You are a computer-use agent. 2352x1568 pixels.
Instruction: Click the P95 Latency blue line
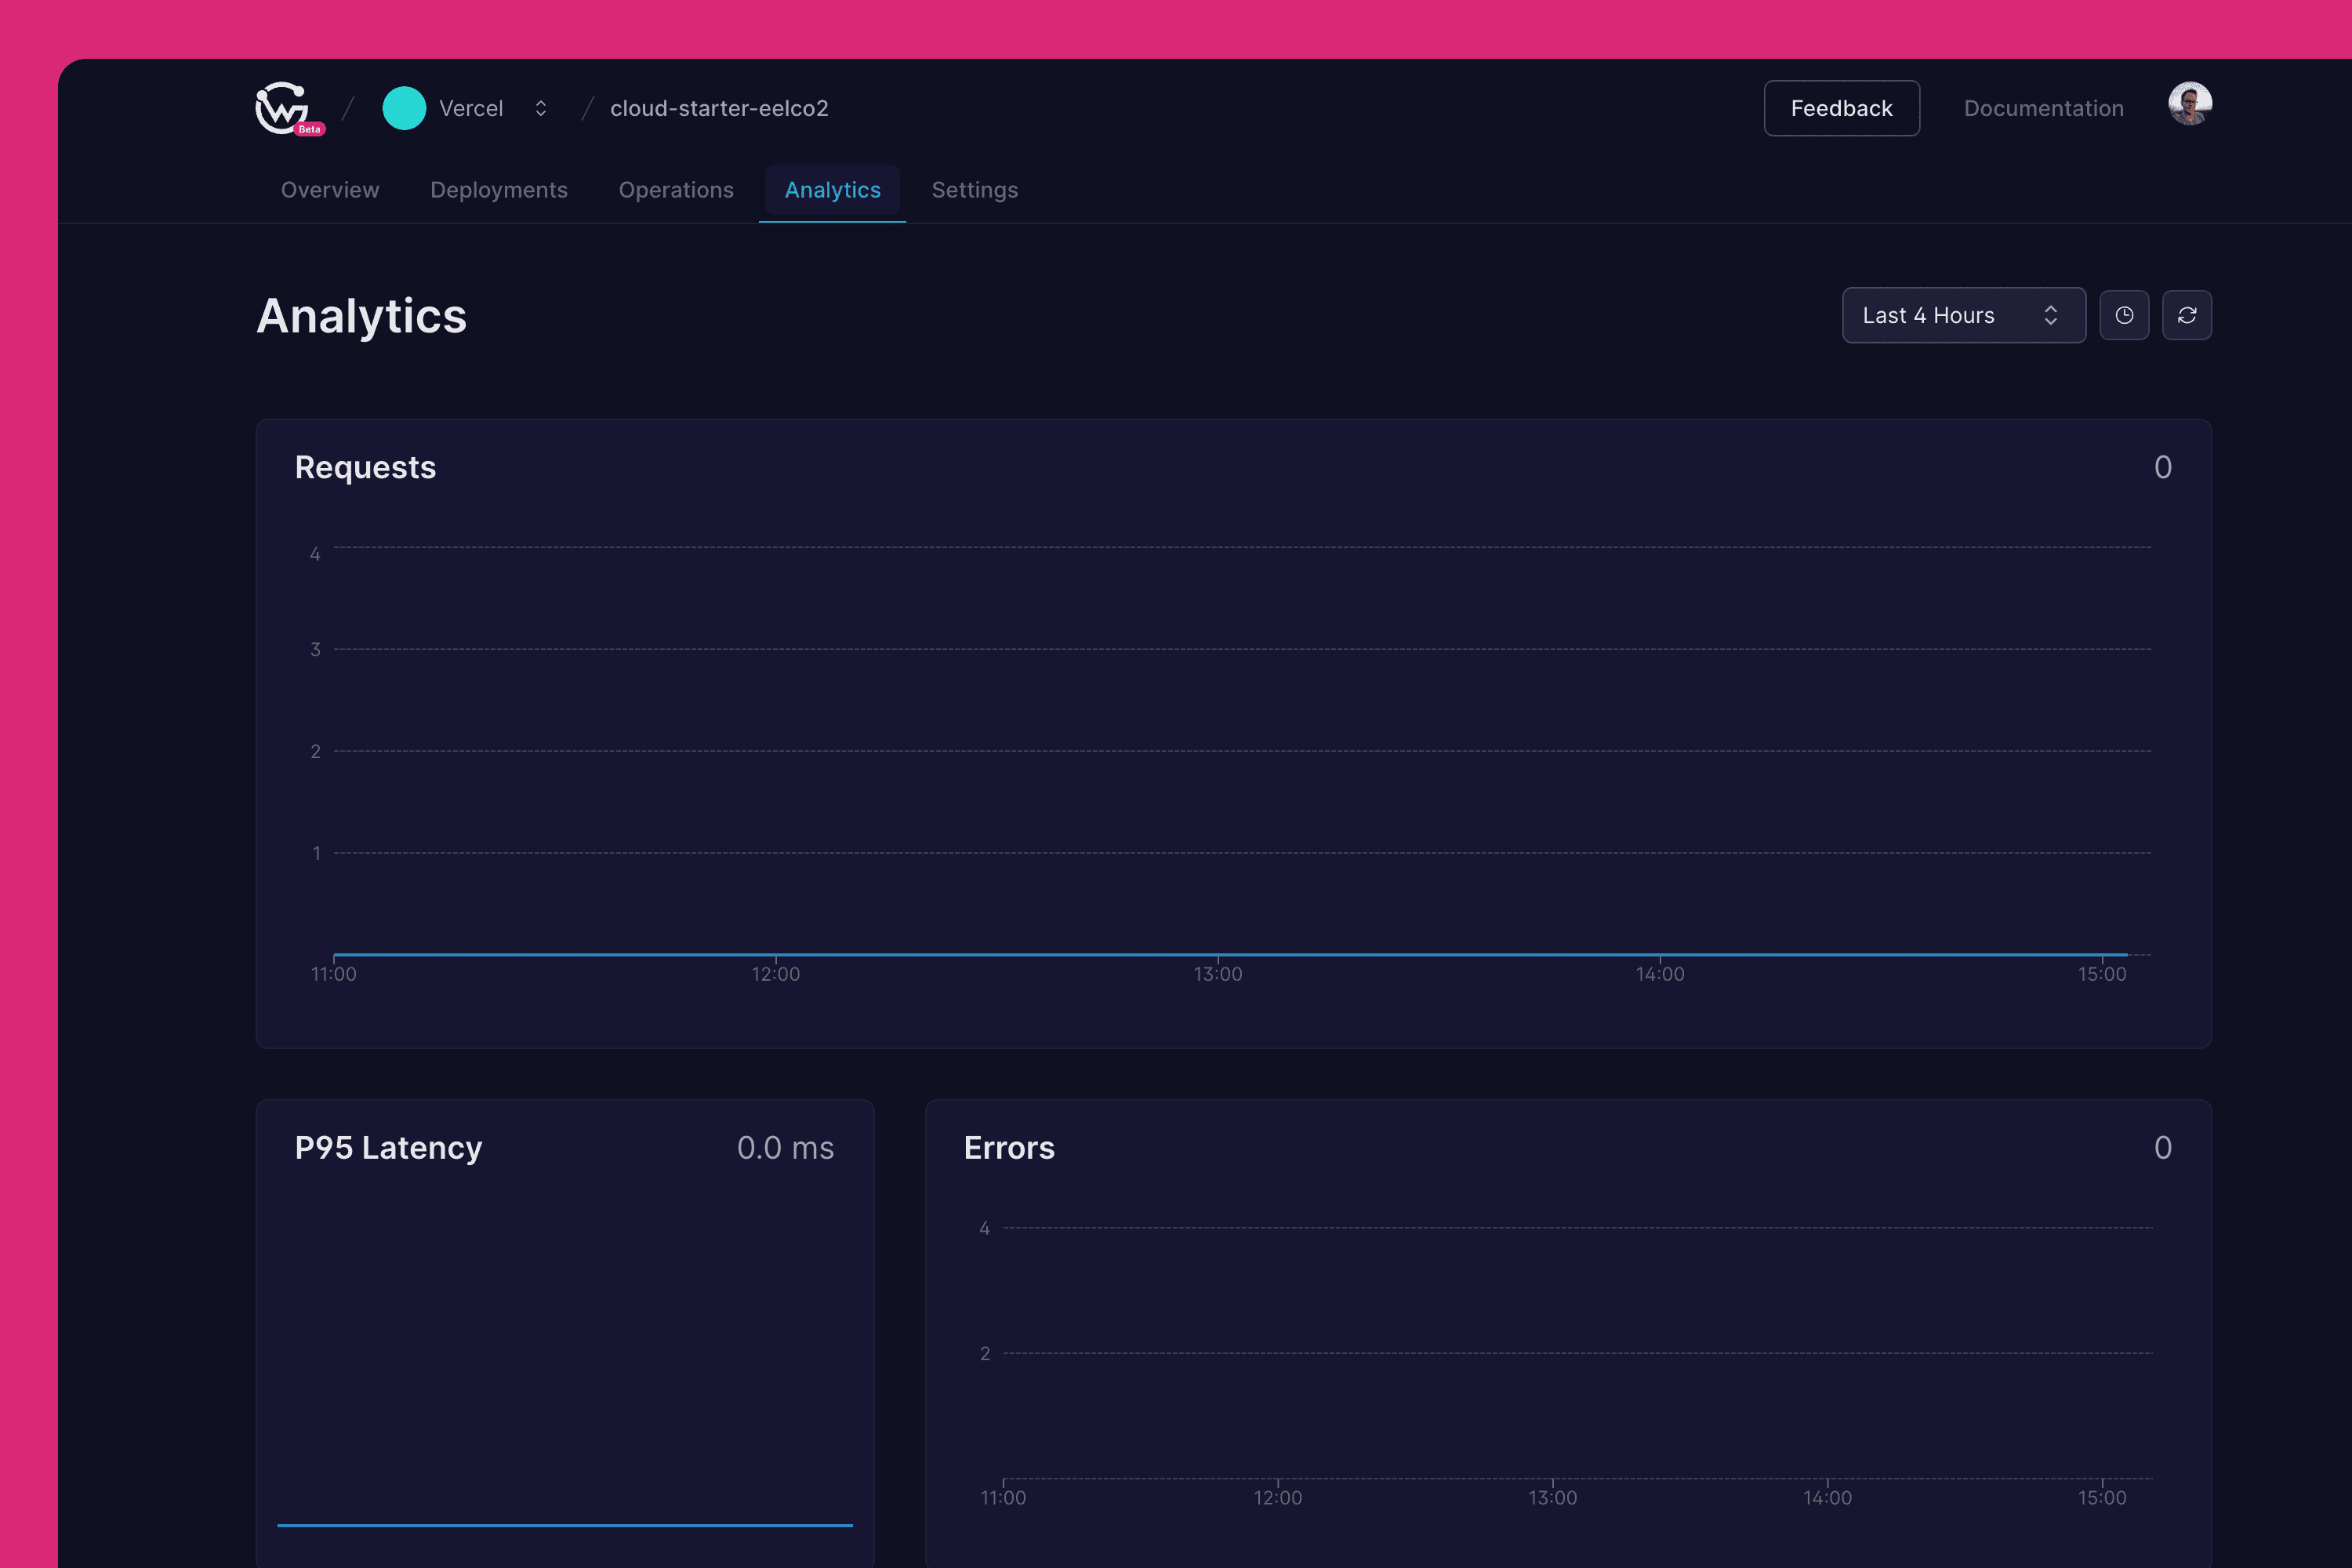(x=565, y=1525)
